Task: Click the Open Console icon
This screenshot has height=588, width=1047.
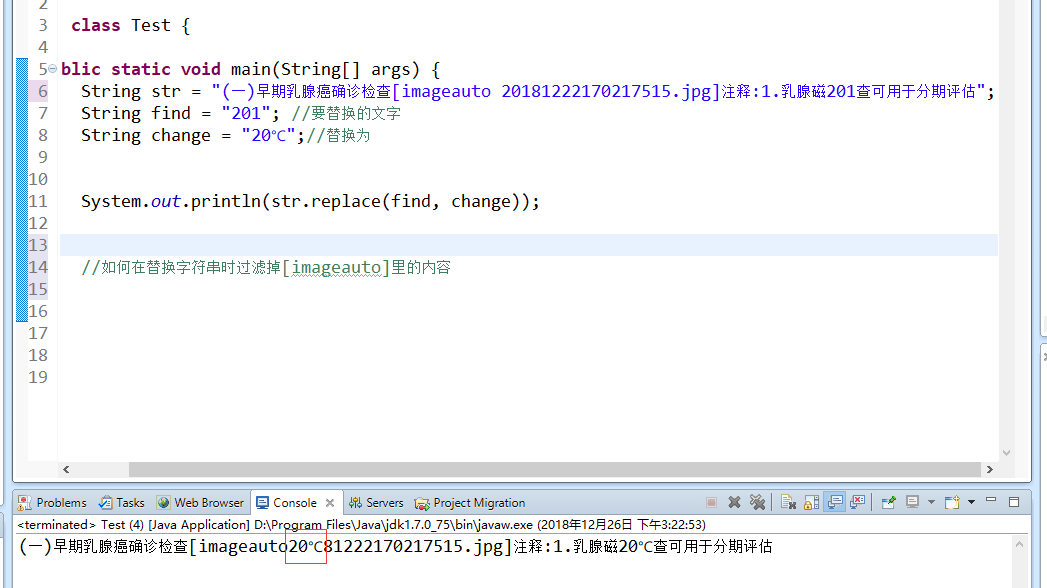Action: pyautogui.click(x=952, y=502)
